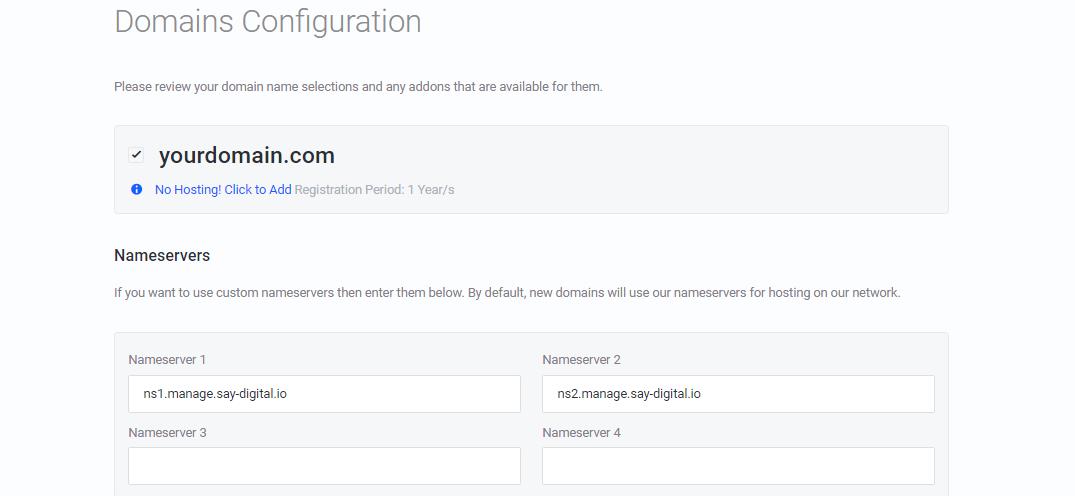1075x496 pixels.
Task: Untick the yourdomain.com checkbox
Action: [136, 155]
